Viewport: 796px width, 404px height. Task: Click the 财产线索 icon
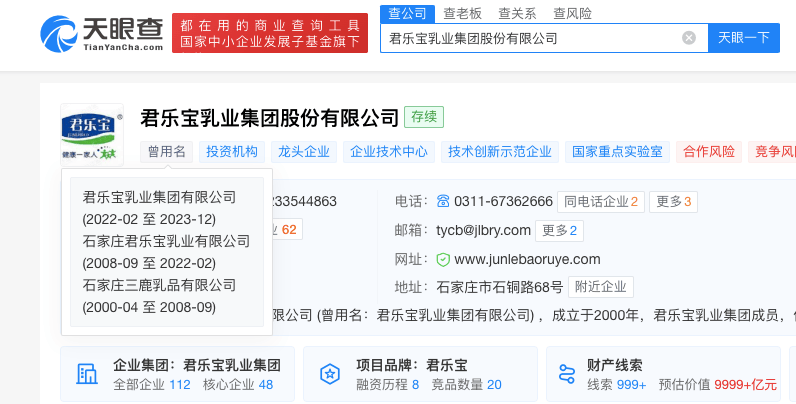tap(566, 374)
